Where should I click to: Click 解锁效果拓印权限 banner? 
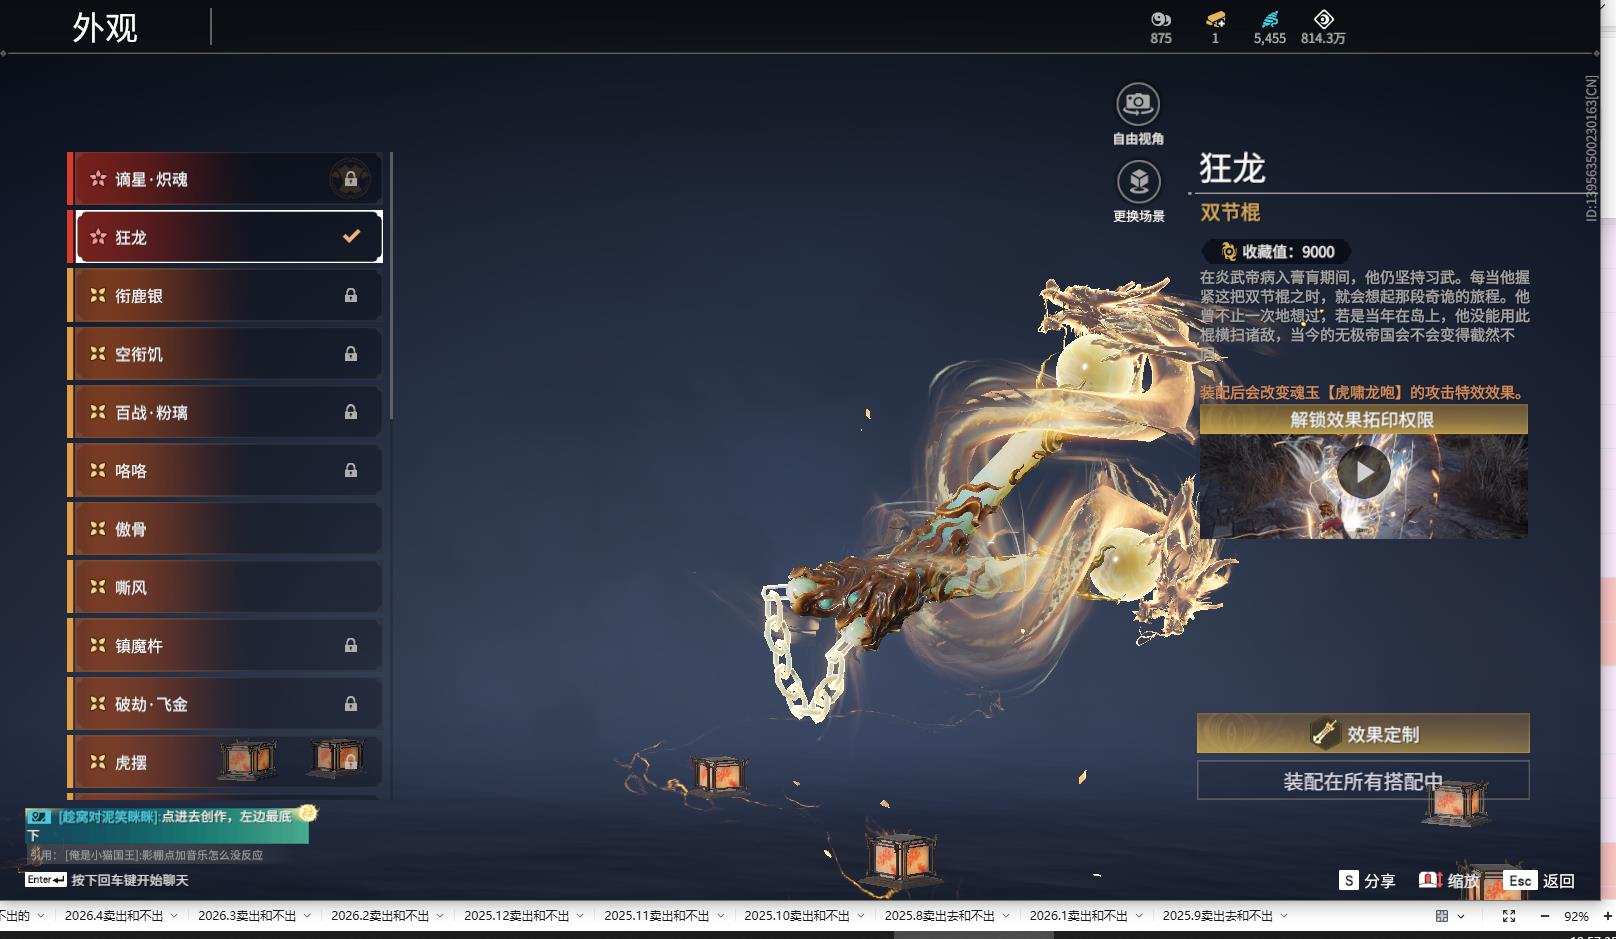(1363, 419)
